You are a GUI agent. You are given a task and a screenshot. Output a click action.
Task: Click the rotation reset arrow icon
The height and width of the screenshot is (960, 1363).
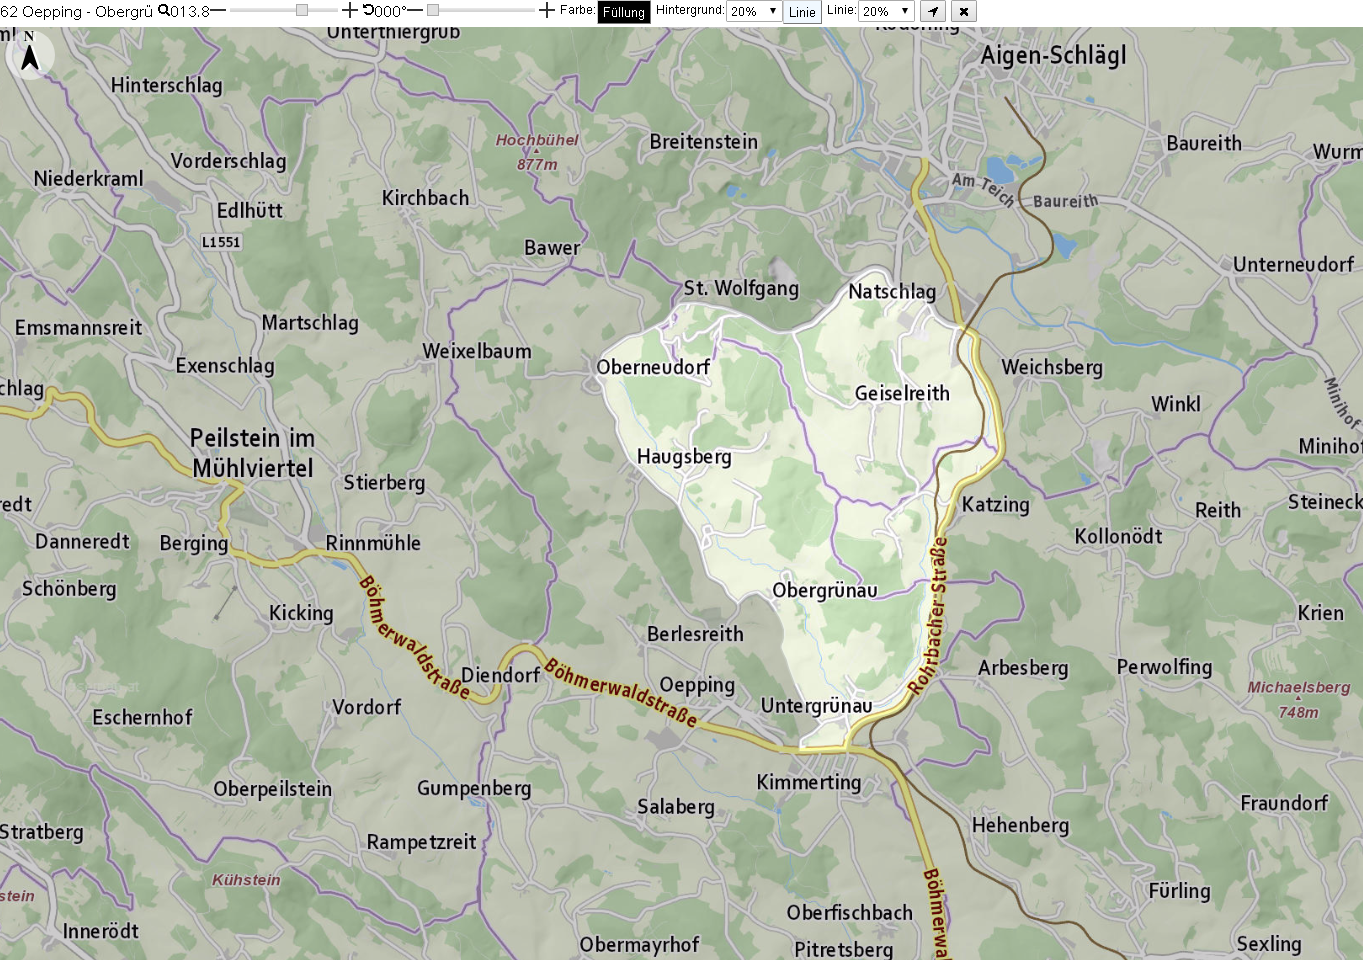(368, 10)
